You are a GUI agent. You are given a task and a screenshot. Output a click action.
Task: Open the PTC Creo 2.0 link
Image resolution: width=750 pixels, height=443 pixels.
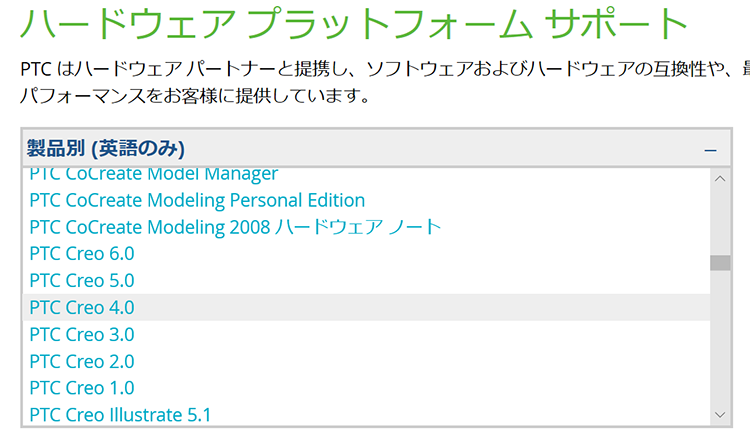click(82, 361)
